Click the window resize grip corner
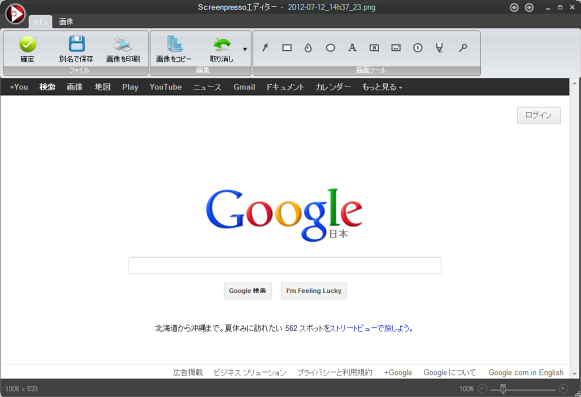 point(578,394)
